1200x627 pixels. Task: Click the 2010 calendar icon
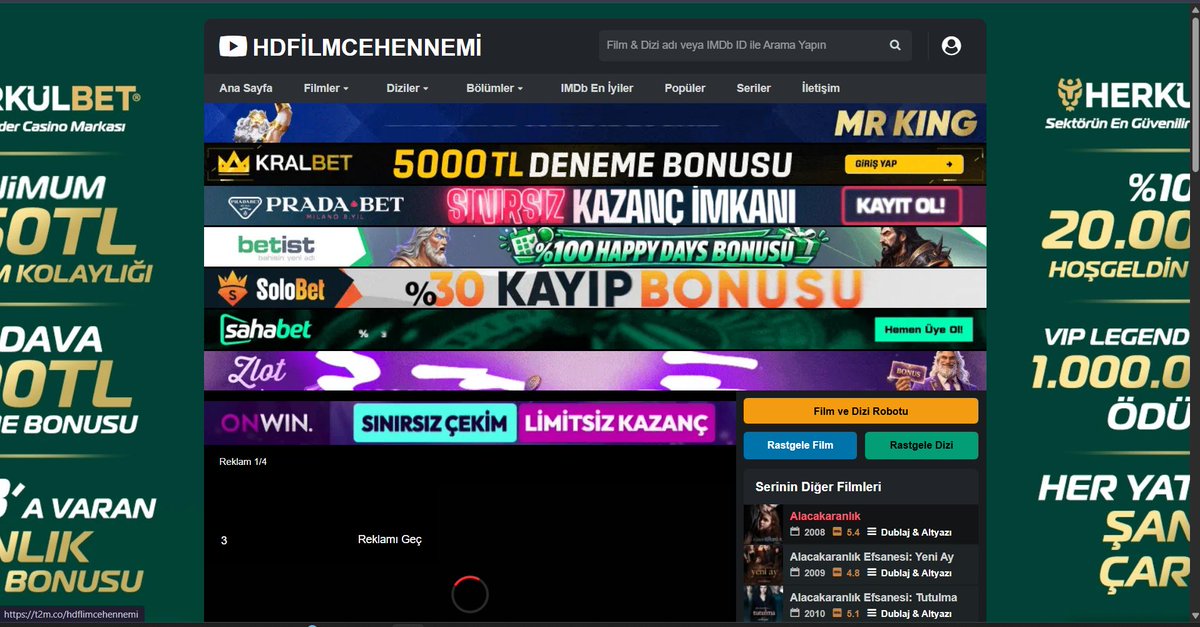[x=795, y=614]
